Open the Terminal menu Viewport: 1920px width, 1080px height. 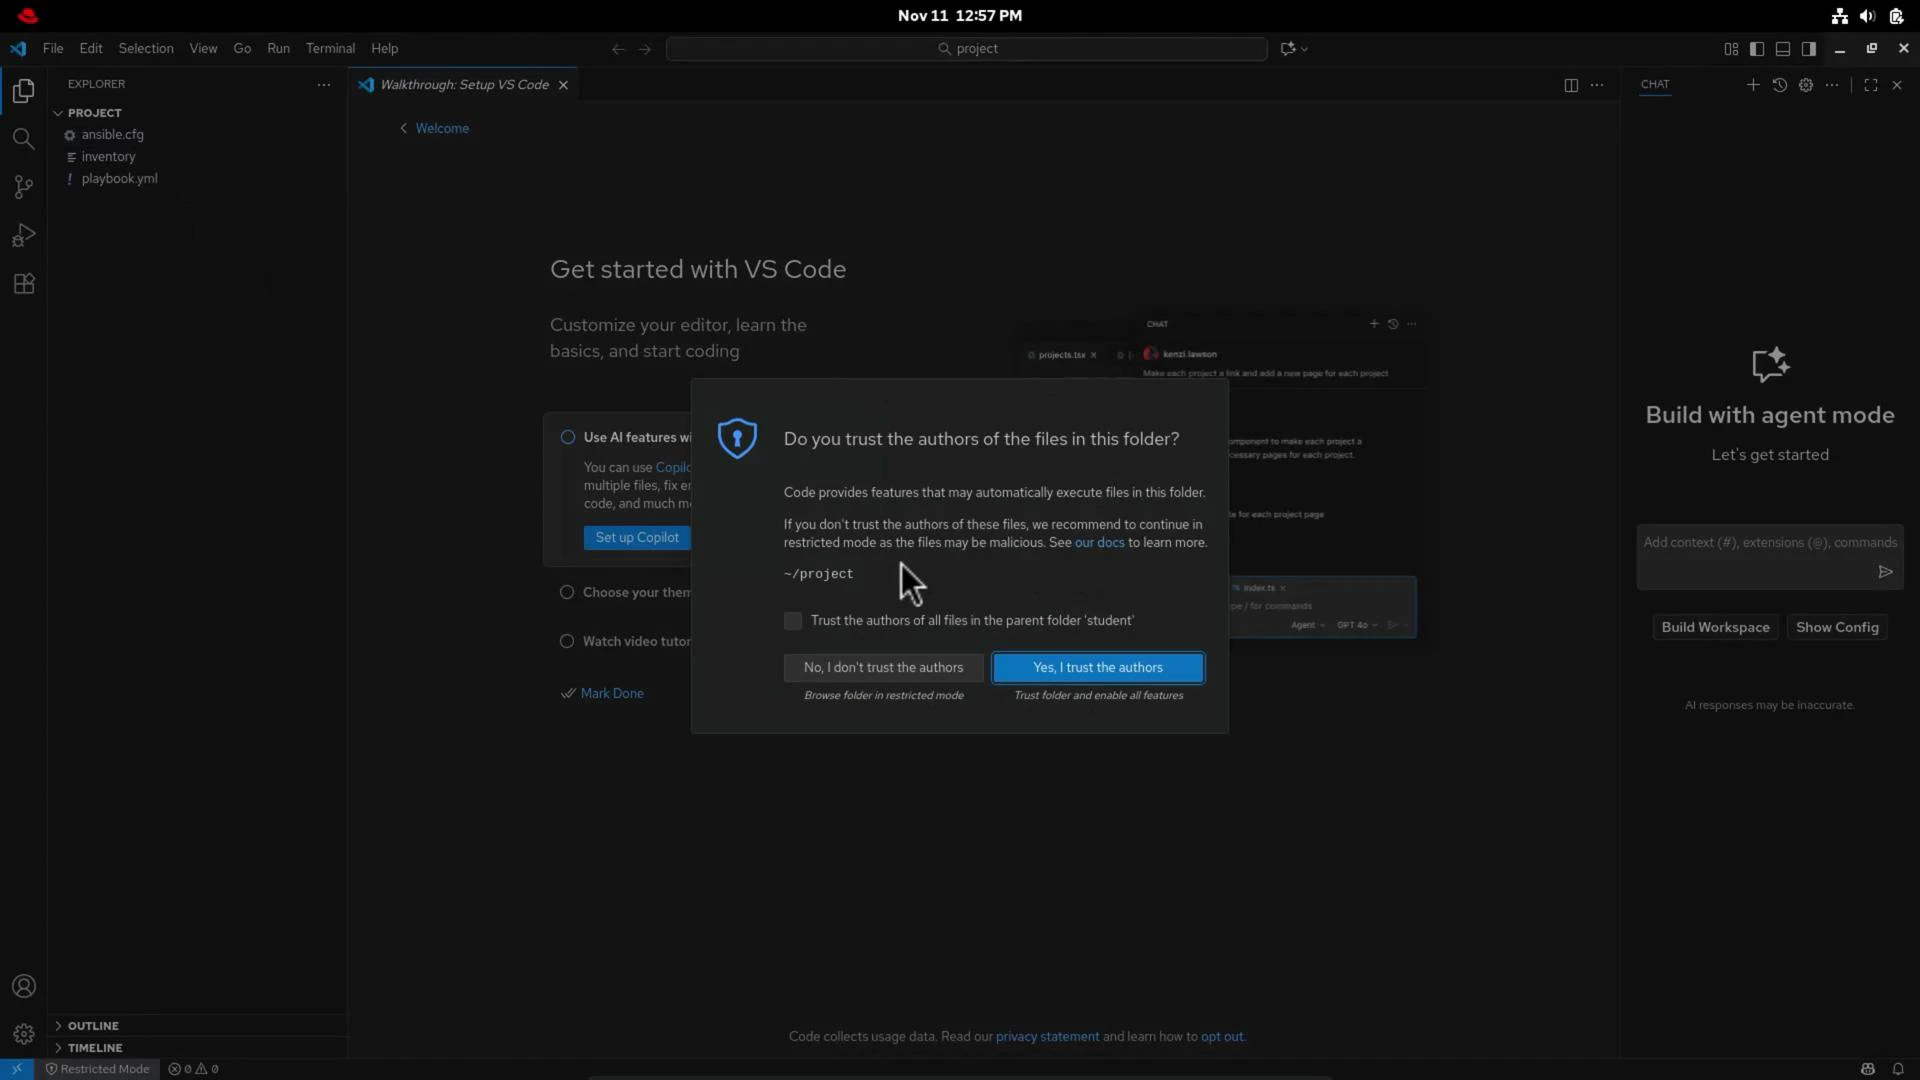[331, 48]
